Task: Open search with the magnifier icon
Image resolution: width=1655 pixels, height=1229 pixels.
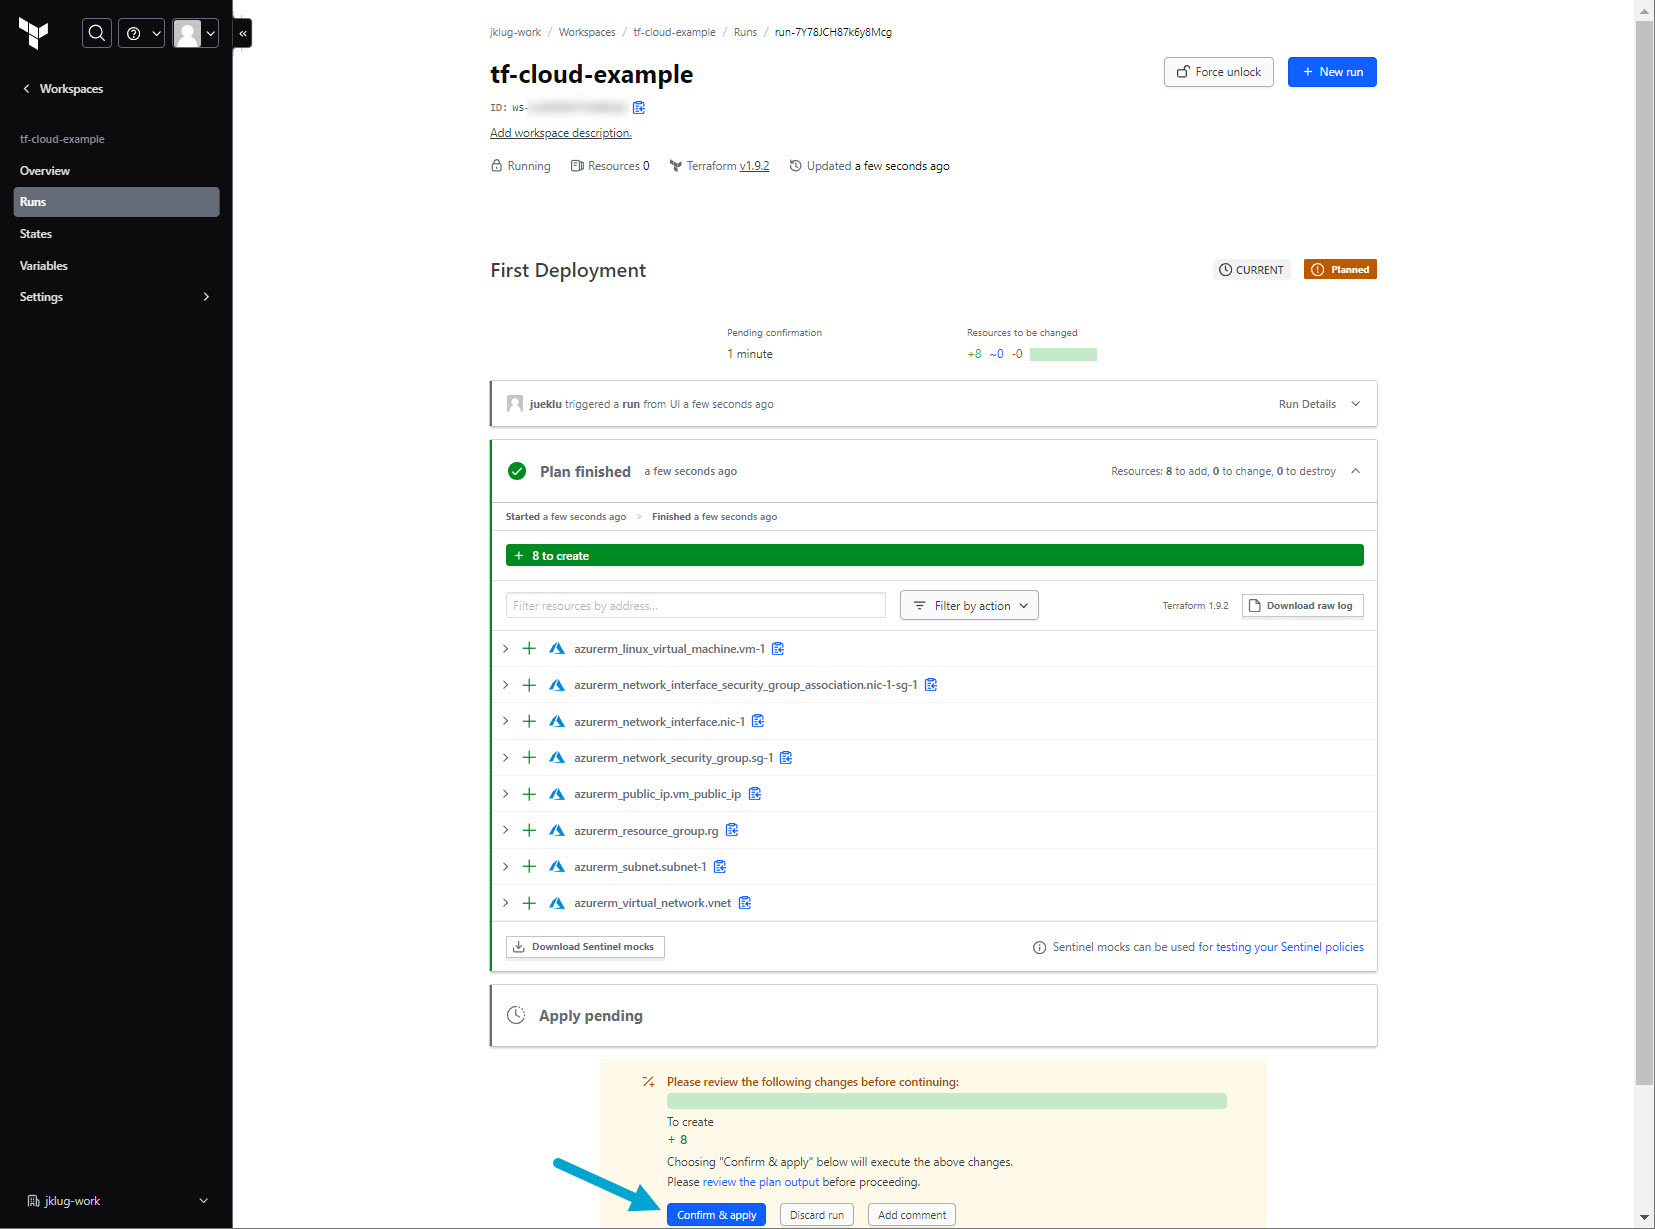Action: [x=96, y=33]
